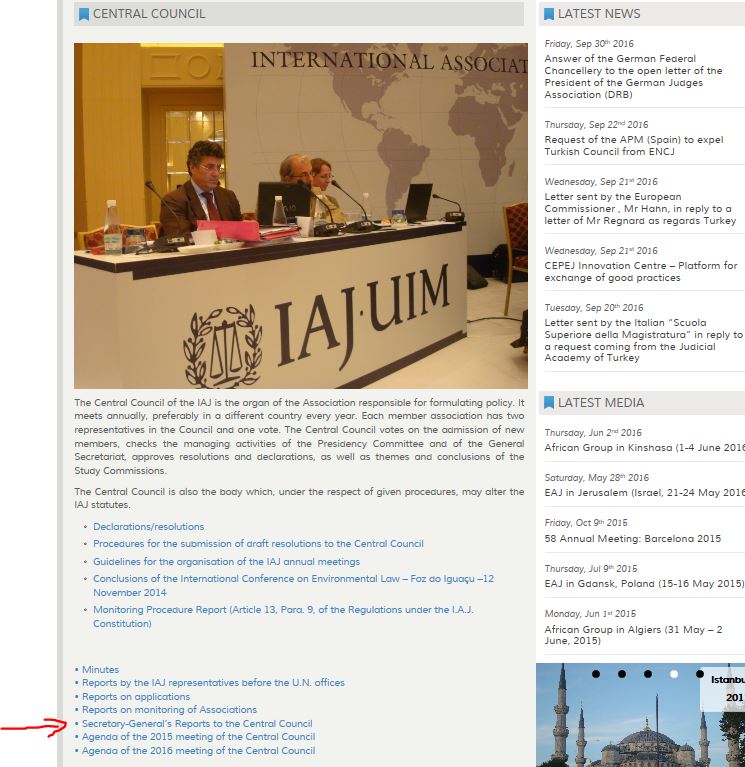This screenshot has width=745, height=767.
Task: Click the date Saturday, May 28th 2016
Action: tap(597, 478)
